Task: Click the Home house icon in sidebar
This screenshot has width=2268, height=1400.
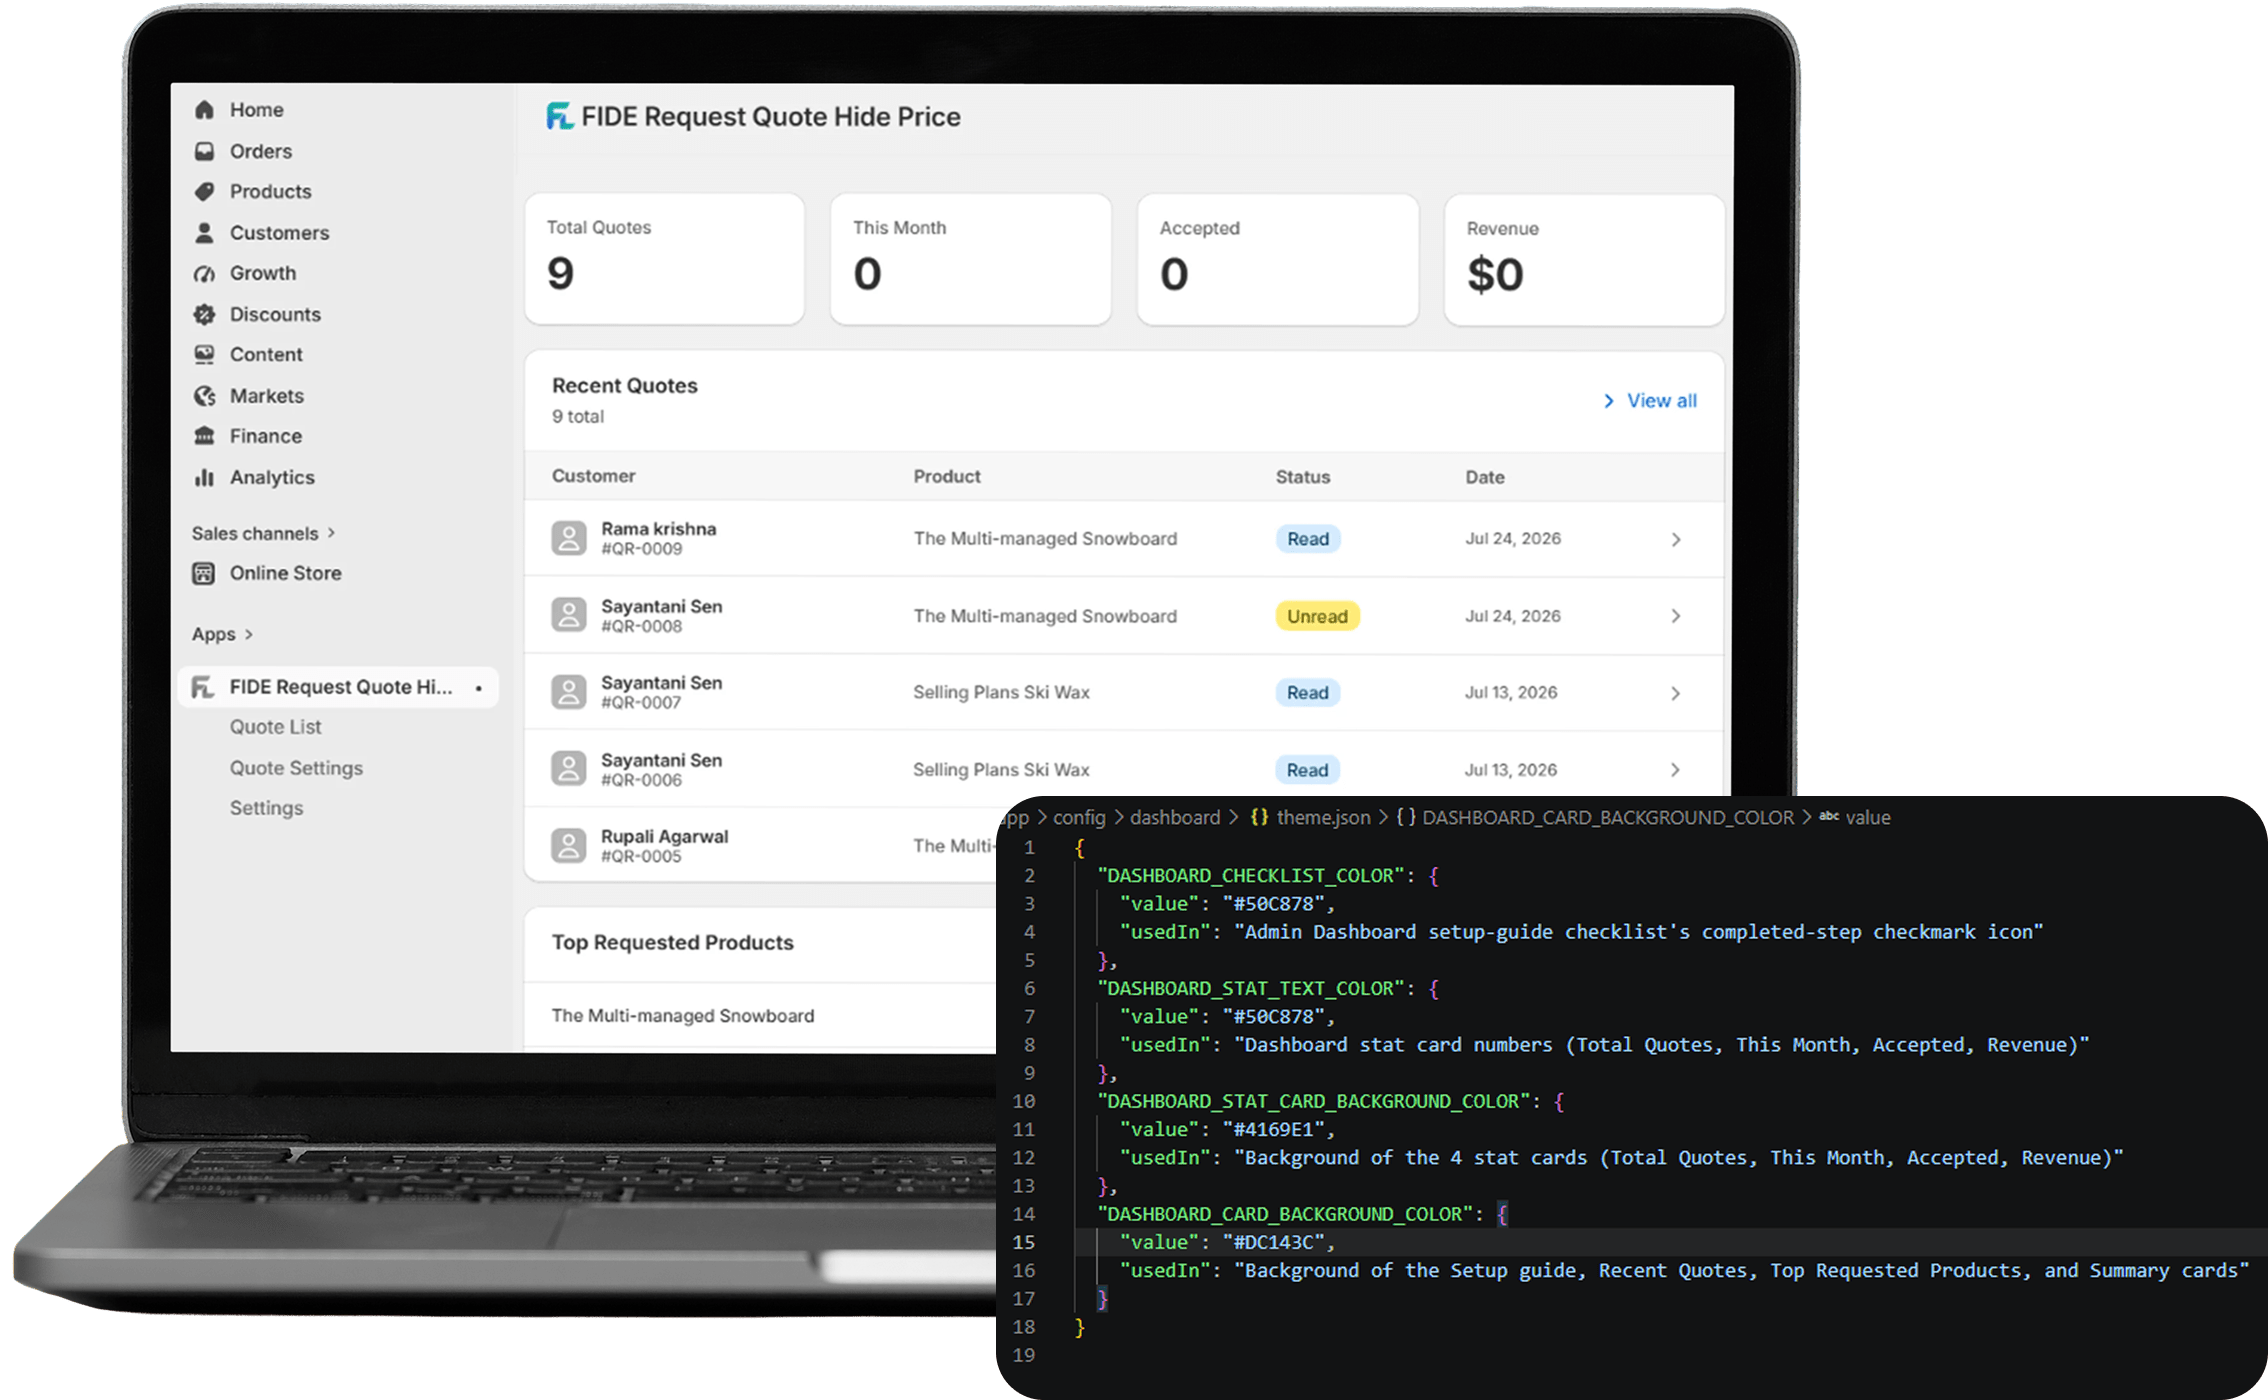Action: click(204, 110)
